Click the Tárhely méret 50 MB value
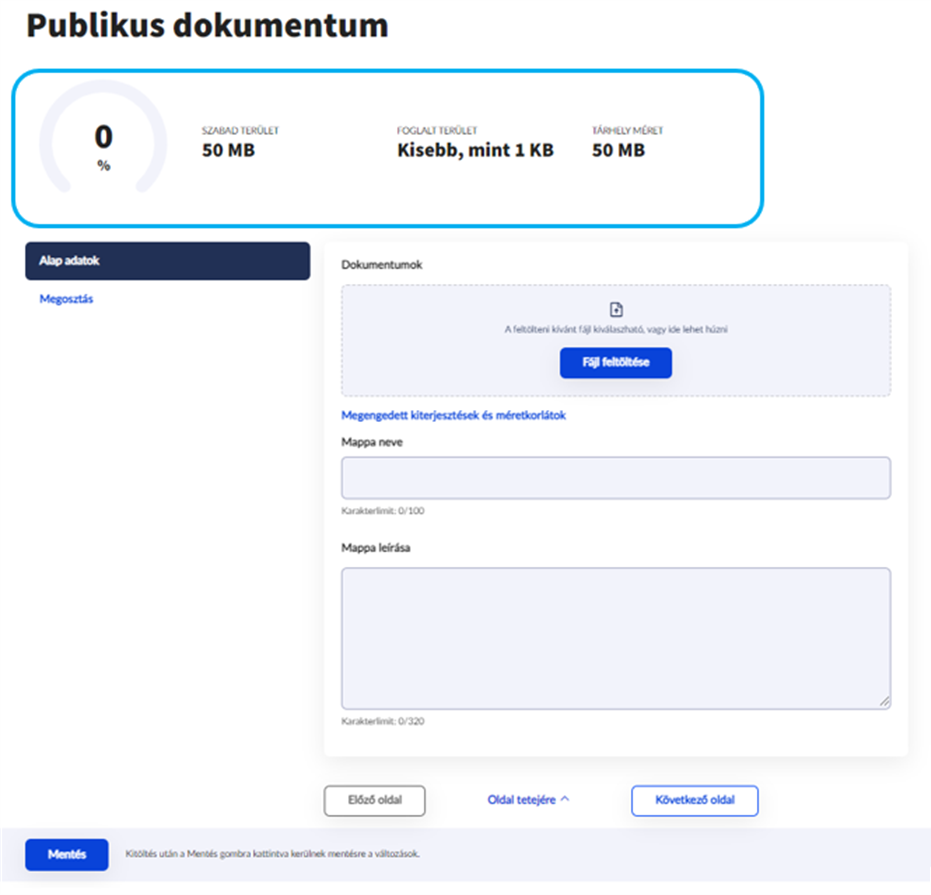This screenshot has height=895, width=931. [x=617, y=150]
